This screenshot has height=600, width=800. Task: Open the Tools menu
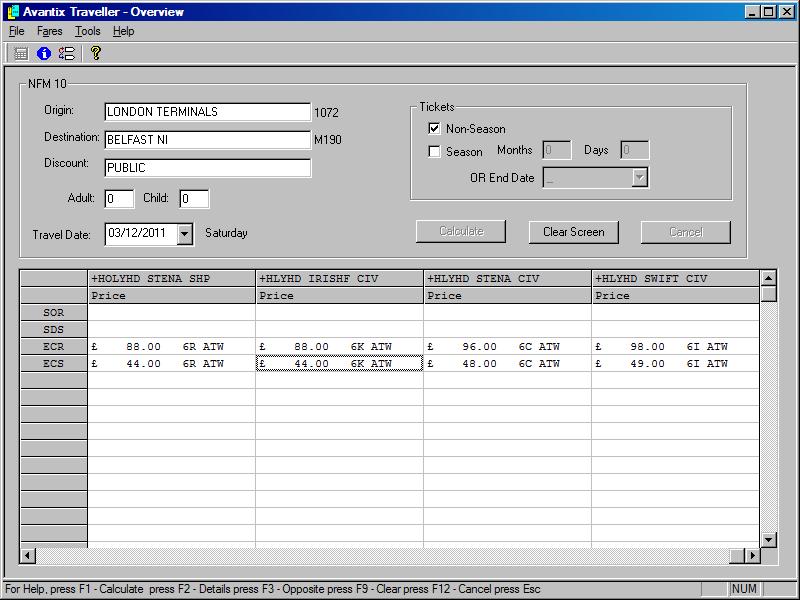tap(88, 31)
